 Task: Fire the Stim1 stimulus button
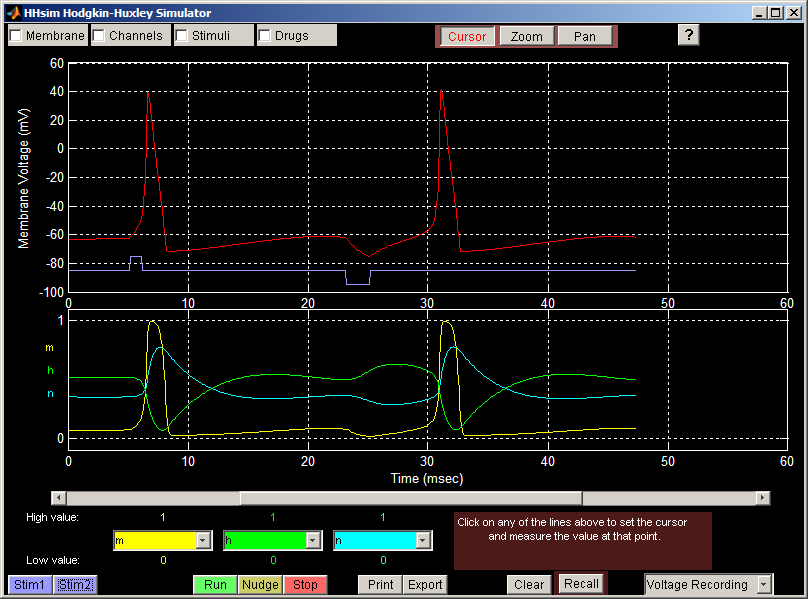tap(28, 585)
